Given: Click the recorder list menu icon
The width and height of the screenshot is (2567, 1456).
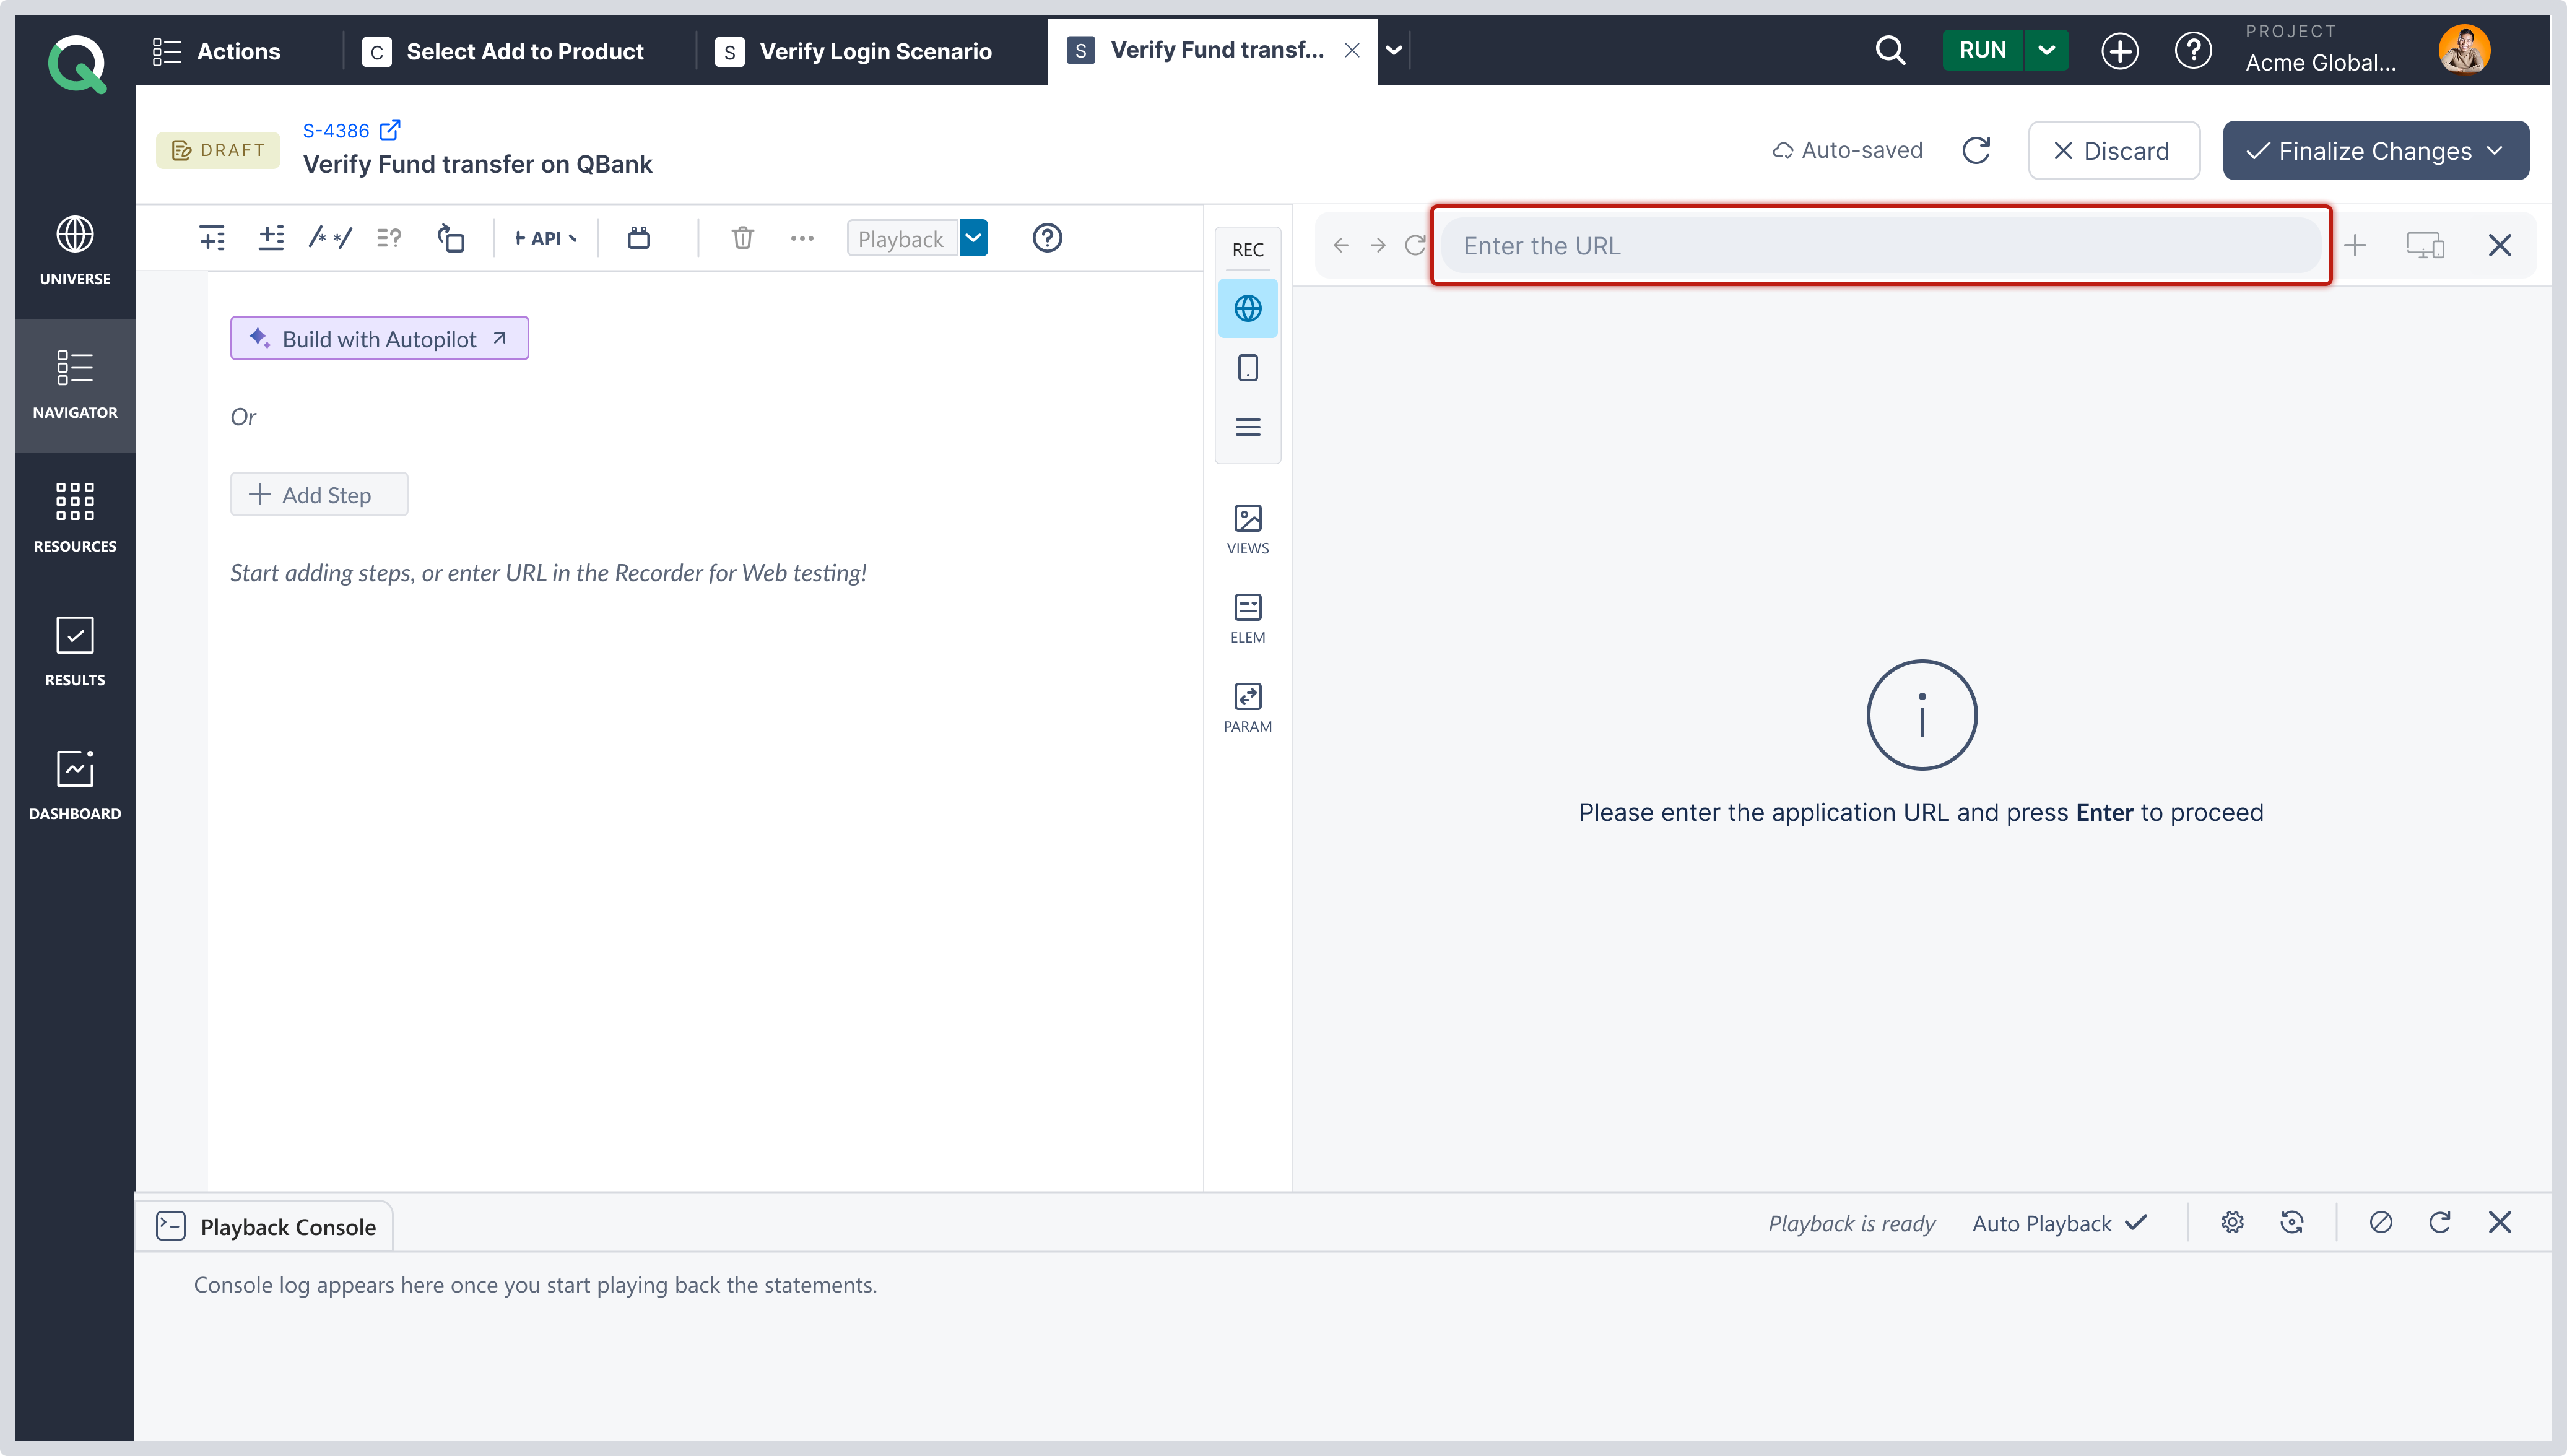Looking at the screenshot, I should coord(1247,427).
